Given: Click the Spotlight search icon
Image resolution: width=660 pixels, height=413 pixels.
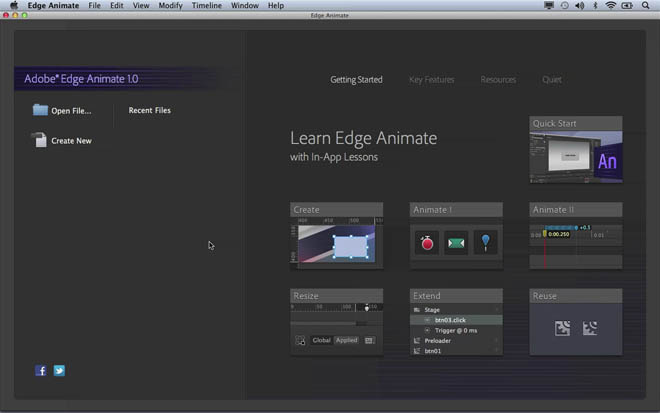Looking at the screenshot, I should [x=645, y=5].
